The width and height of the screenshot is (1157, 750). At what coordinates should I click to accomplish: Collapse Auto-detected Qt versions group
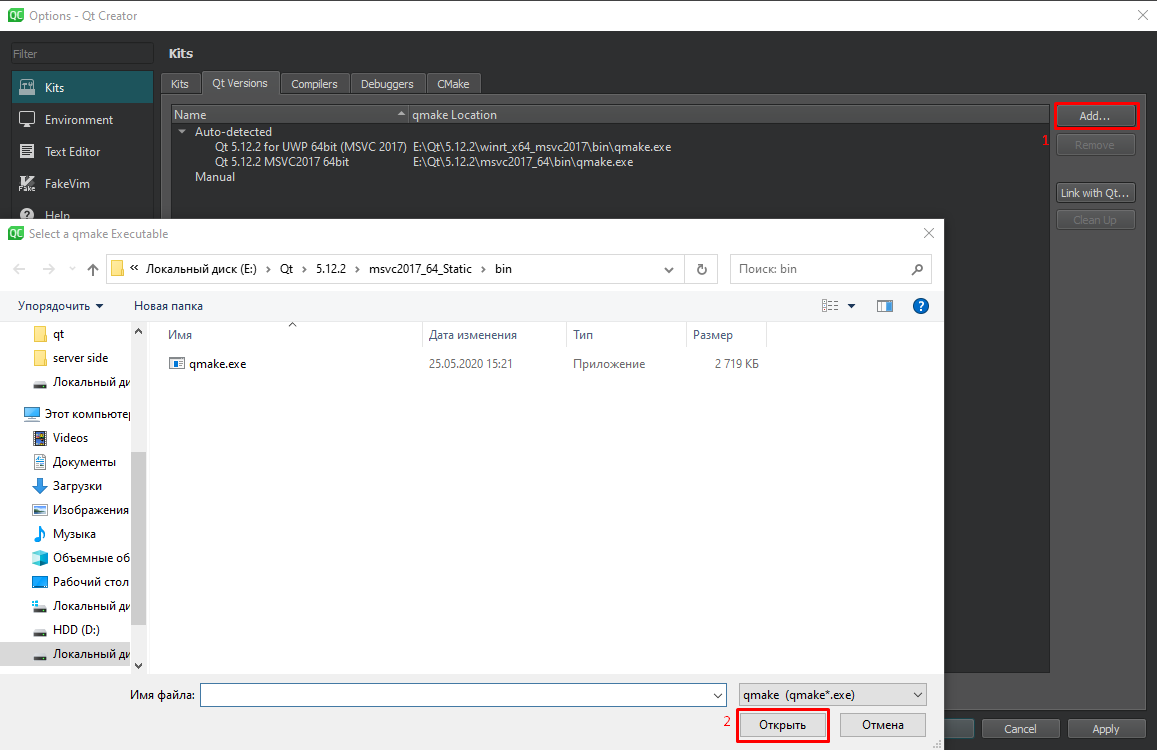pos(182,131)
